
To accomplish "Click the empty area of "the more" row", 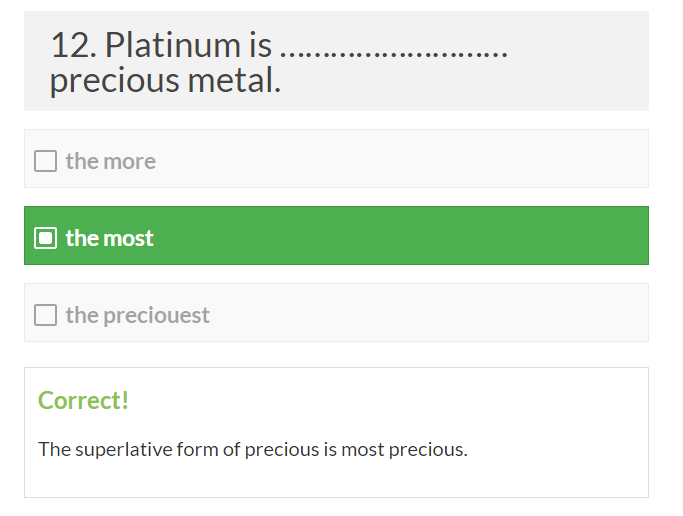I will [x=420, y=159].
